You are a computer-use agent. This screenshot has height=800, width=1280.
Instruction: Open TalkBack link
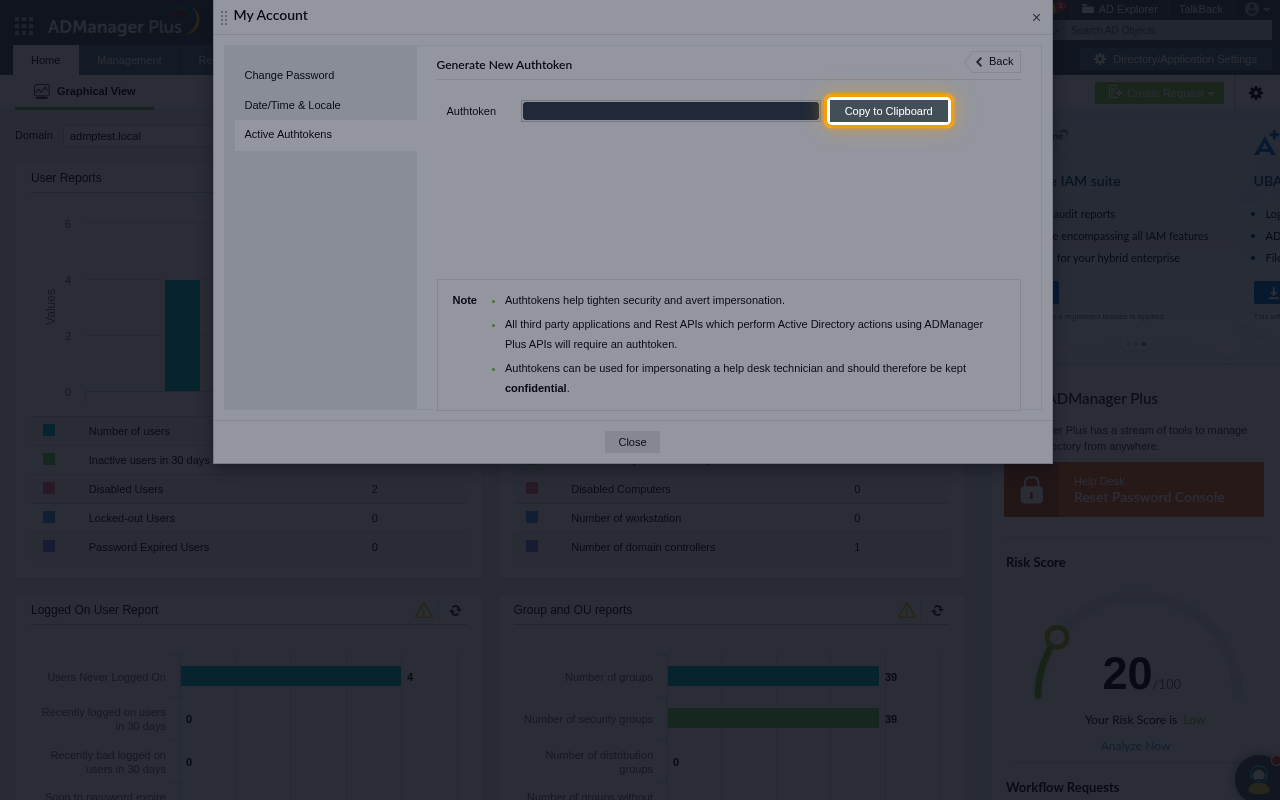1200,9
